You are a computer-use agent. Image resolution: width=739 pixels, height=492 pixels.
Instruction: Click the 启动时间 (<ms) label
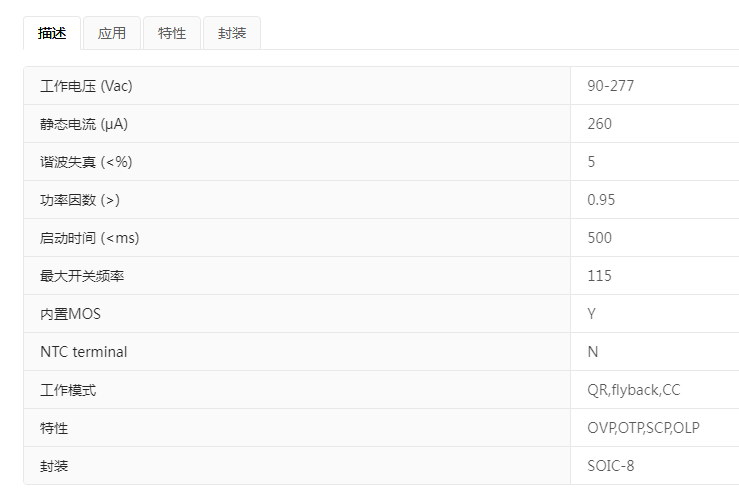(88, 238)
